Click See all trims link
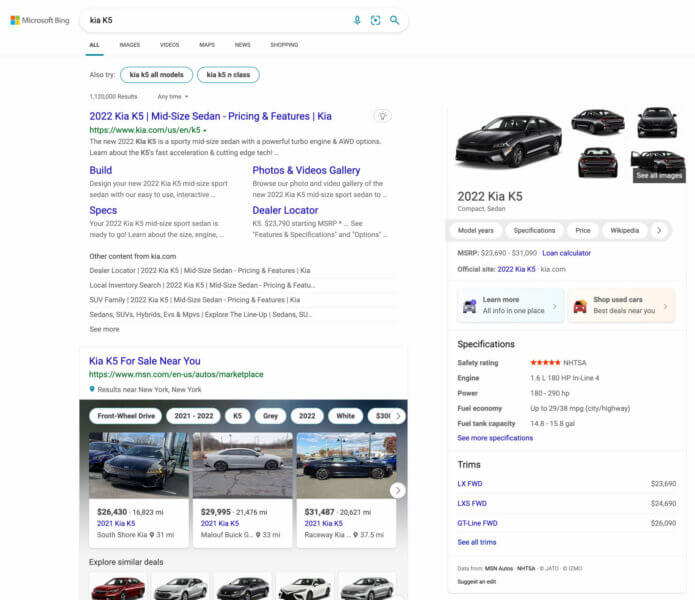The image size is (695, 600). tap(476, 542)
